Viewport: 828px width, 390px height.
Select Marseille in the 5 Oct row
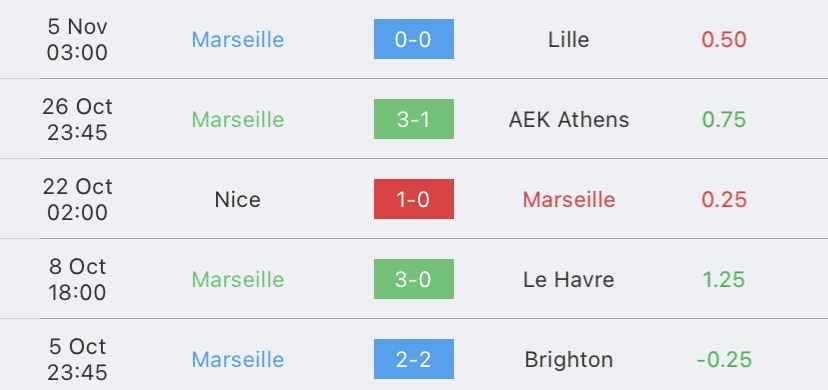tap(238, 360)
